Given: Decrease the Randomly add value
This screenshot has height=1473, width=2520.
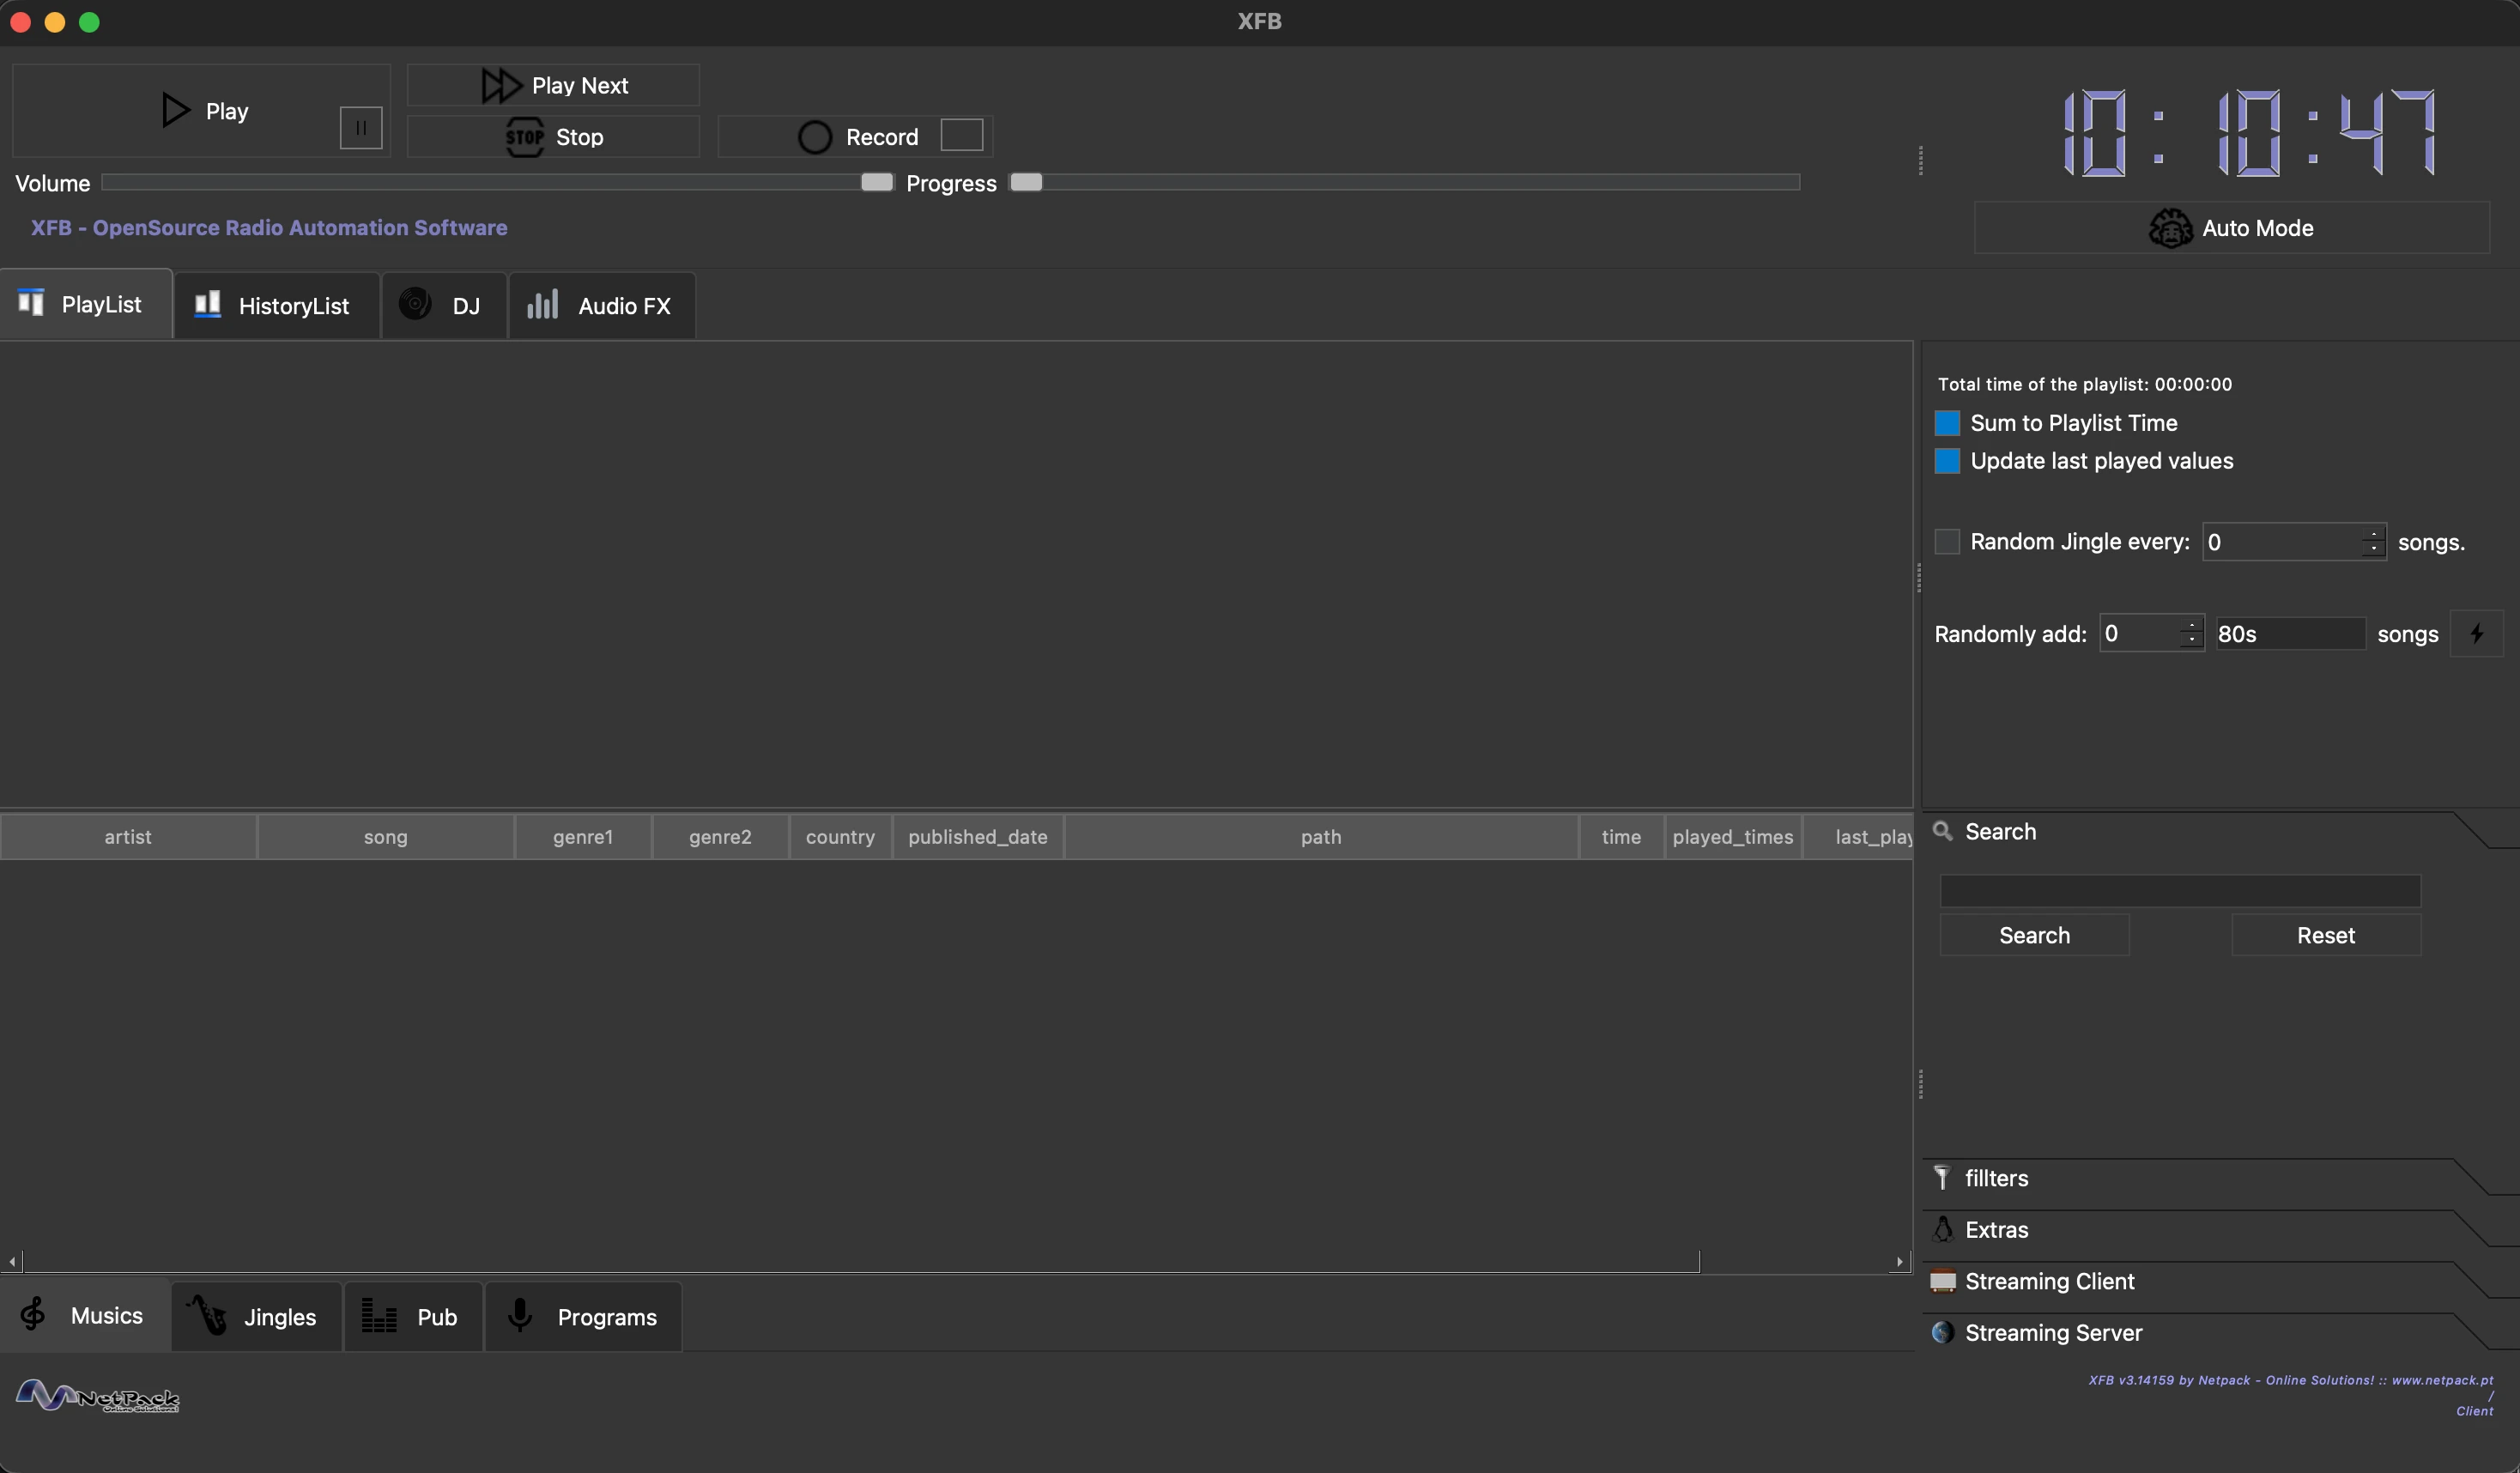Looking at the screenshot, I should tap(2192, 642).
